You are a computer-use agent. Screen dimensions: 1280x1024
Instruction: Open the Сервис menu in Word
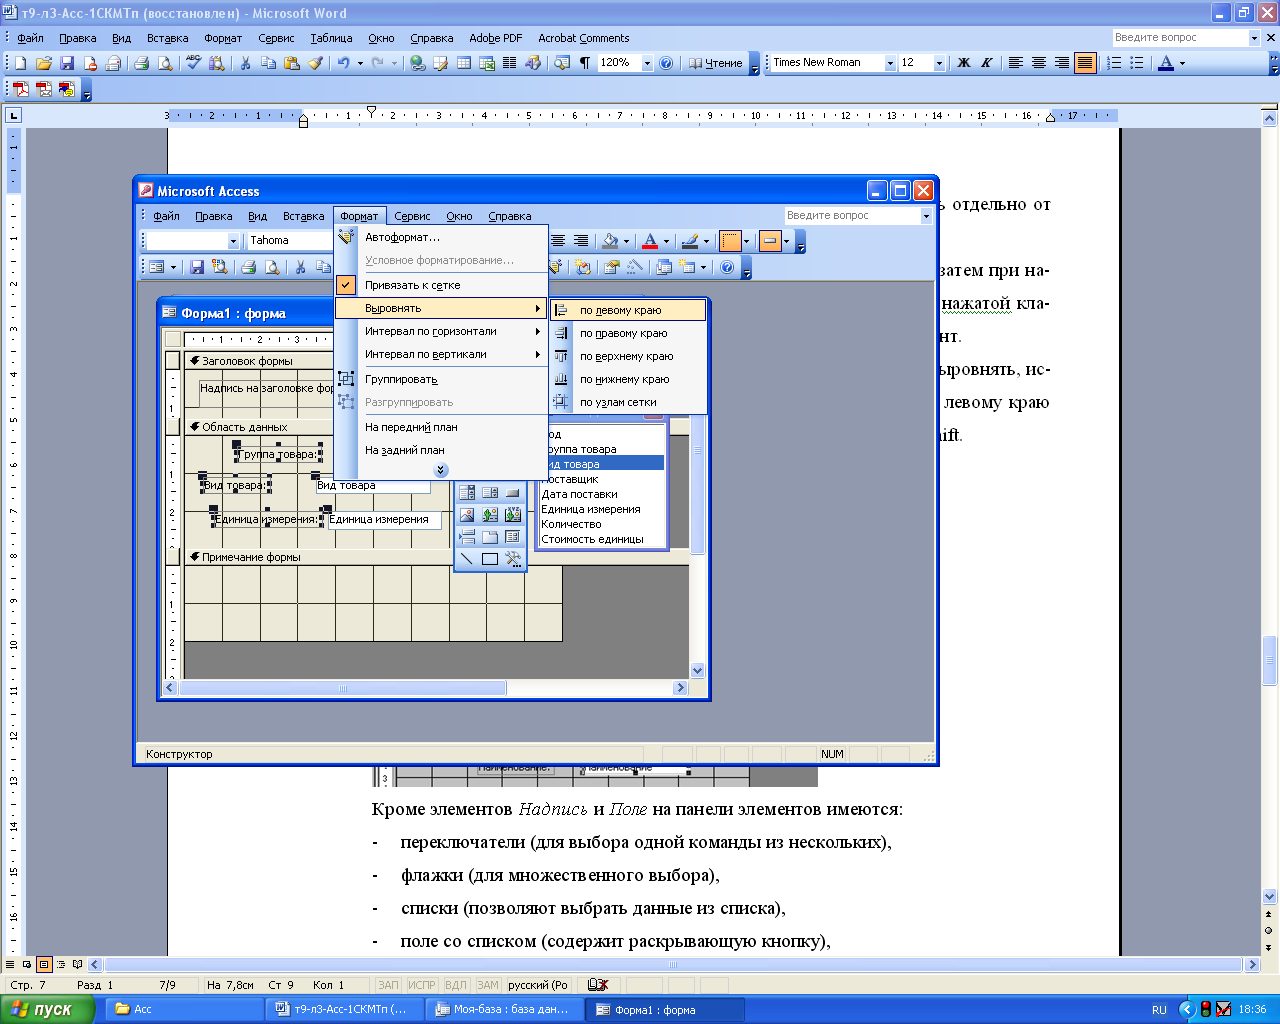pyautogui.click(x=276, y=38)
